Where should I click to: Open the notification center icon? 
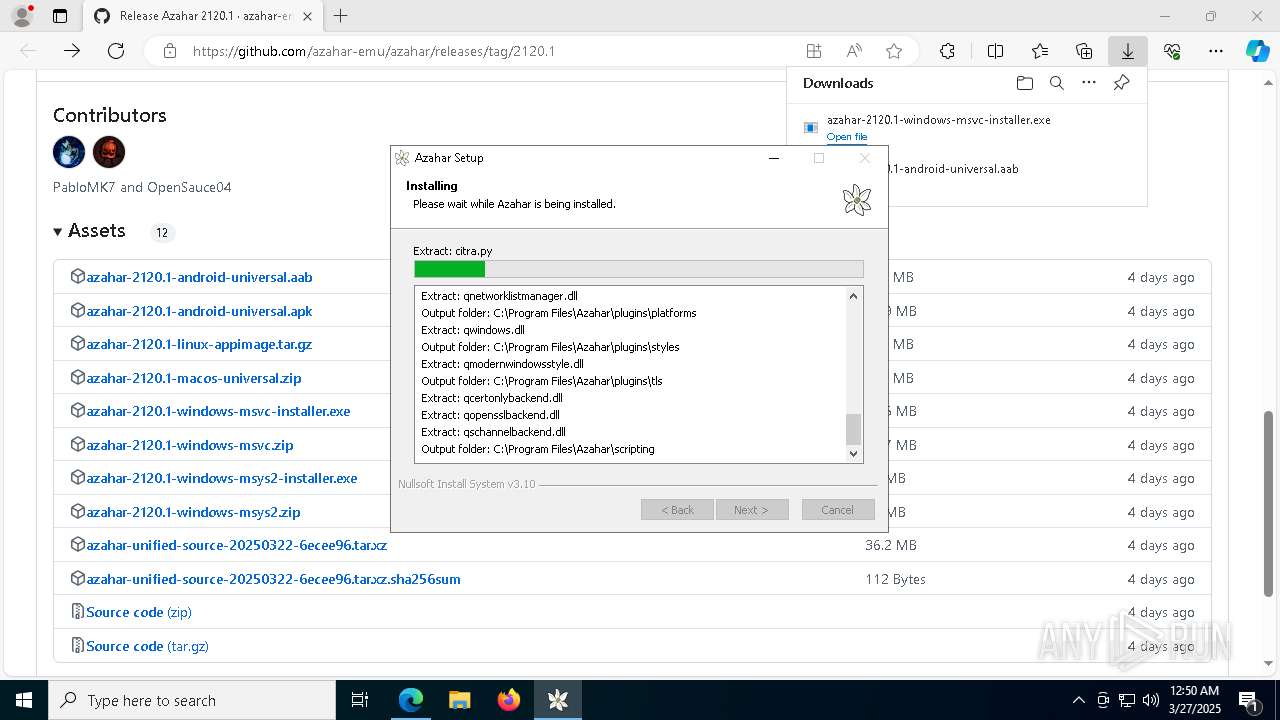1248,700
